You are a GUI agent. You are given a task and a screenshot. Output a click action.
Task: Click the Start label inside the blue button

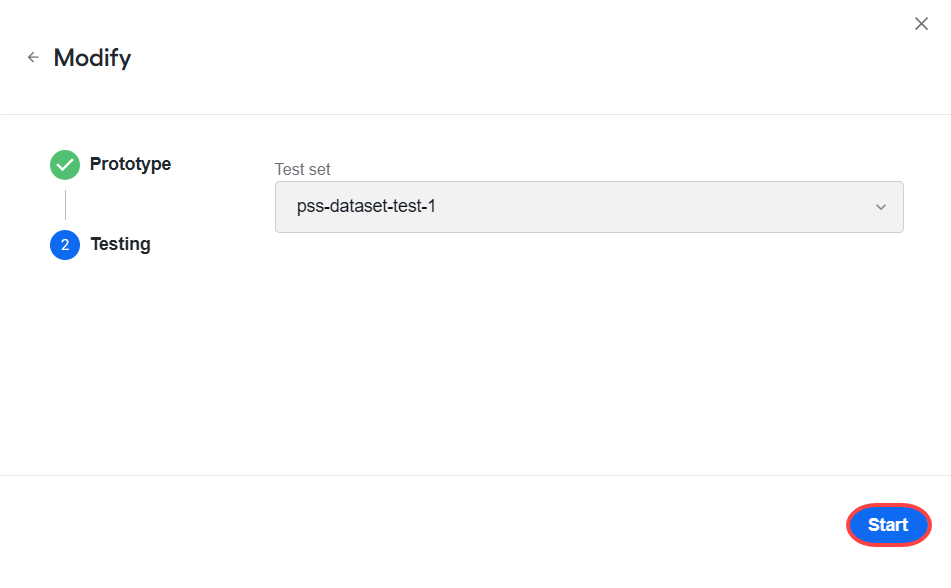[888, 525]
